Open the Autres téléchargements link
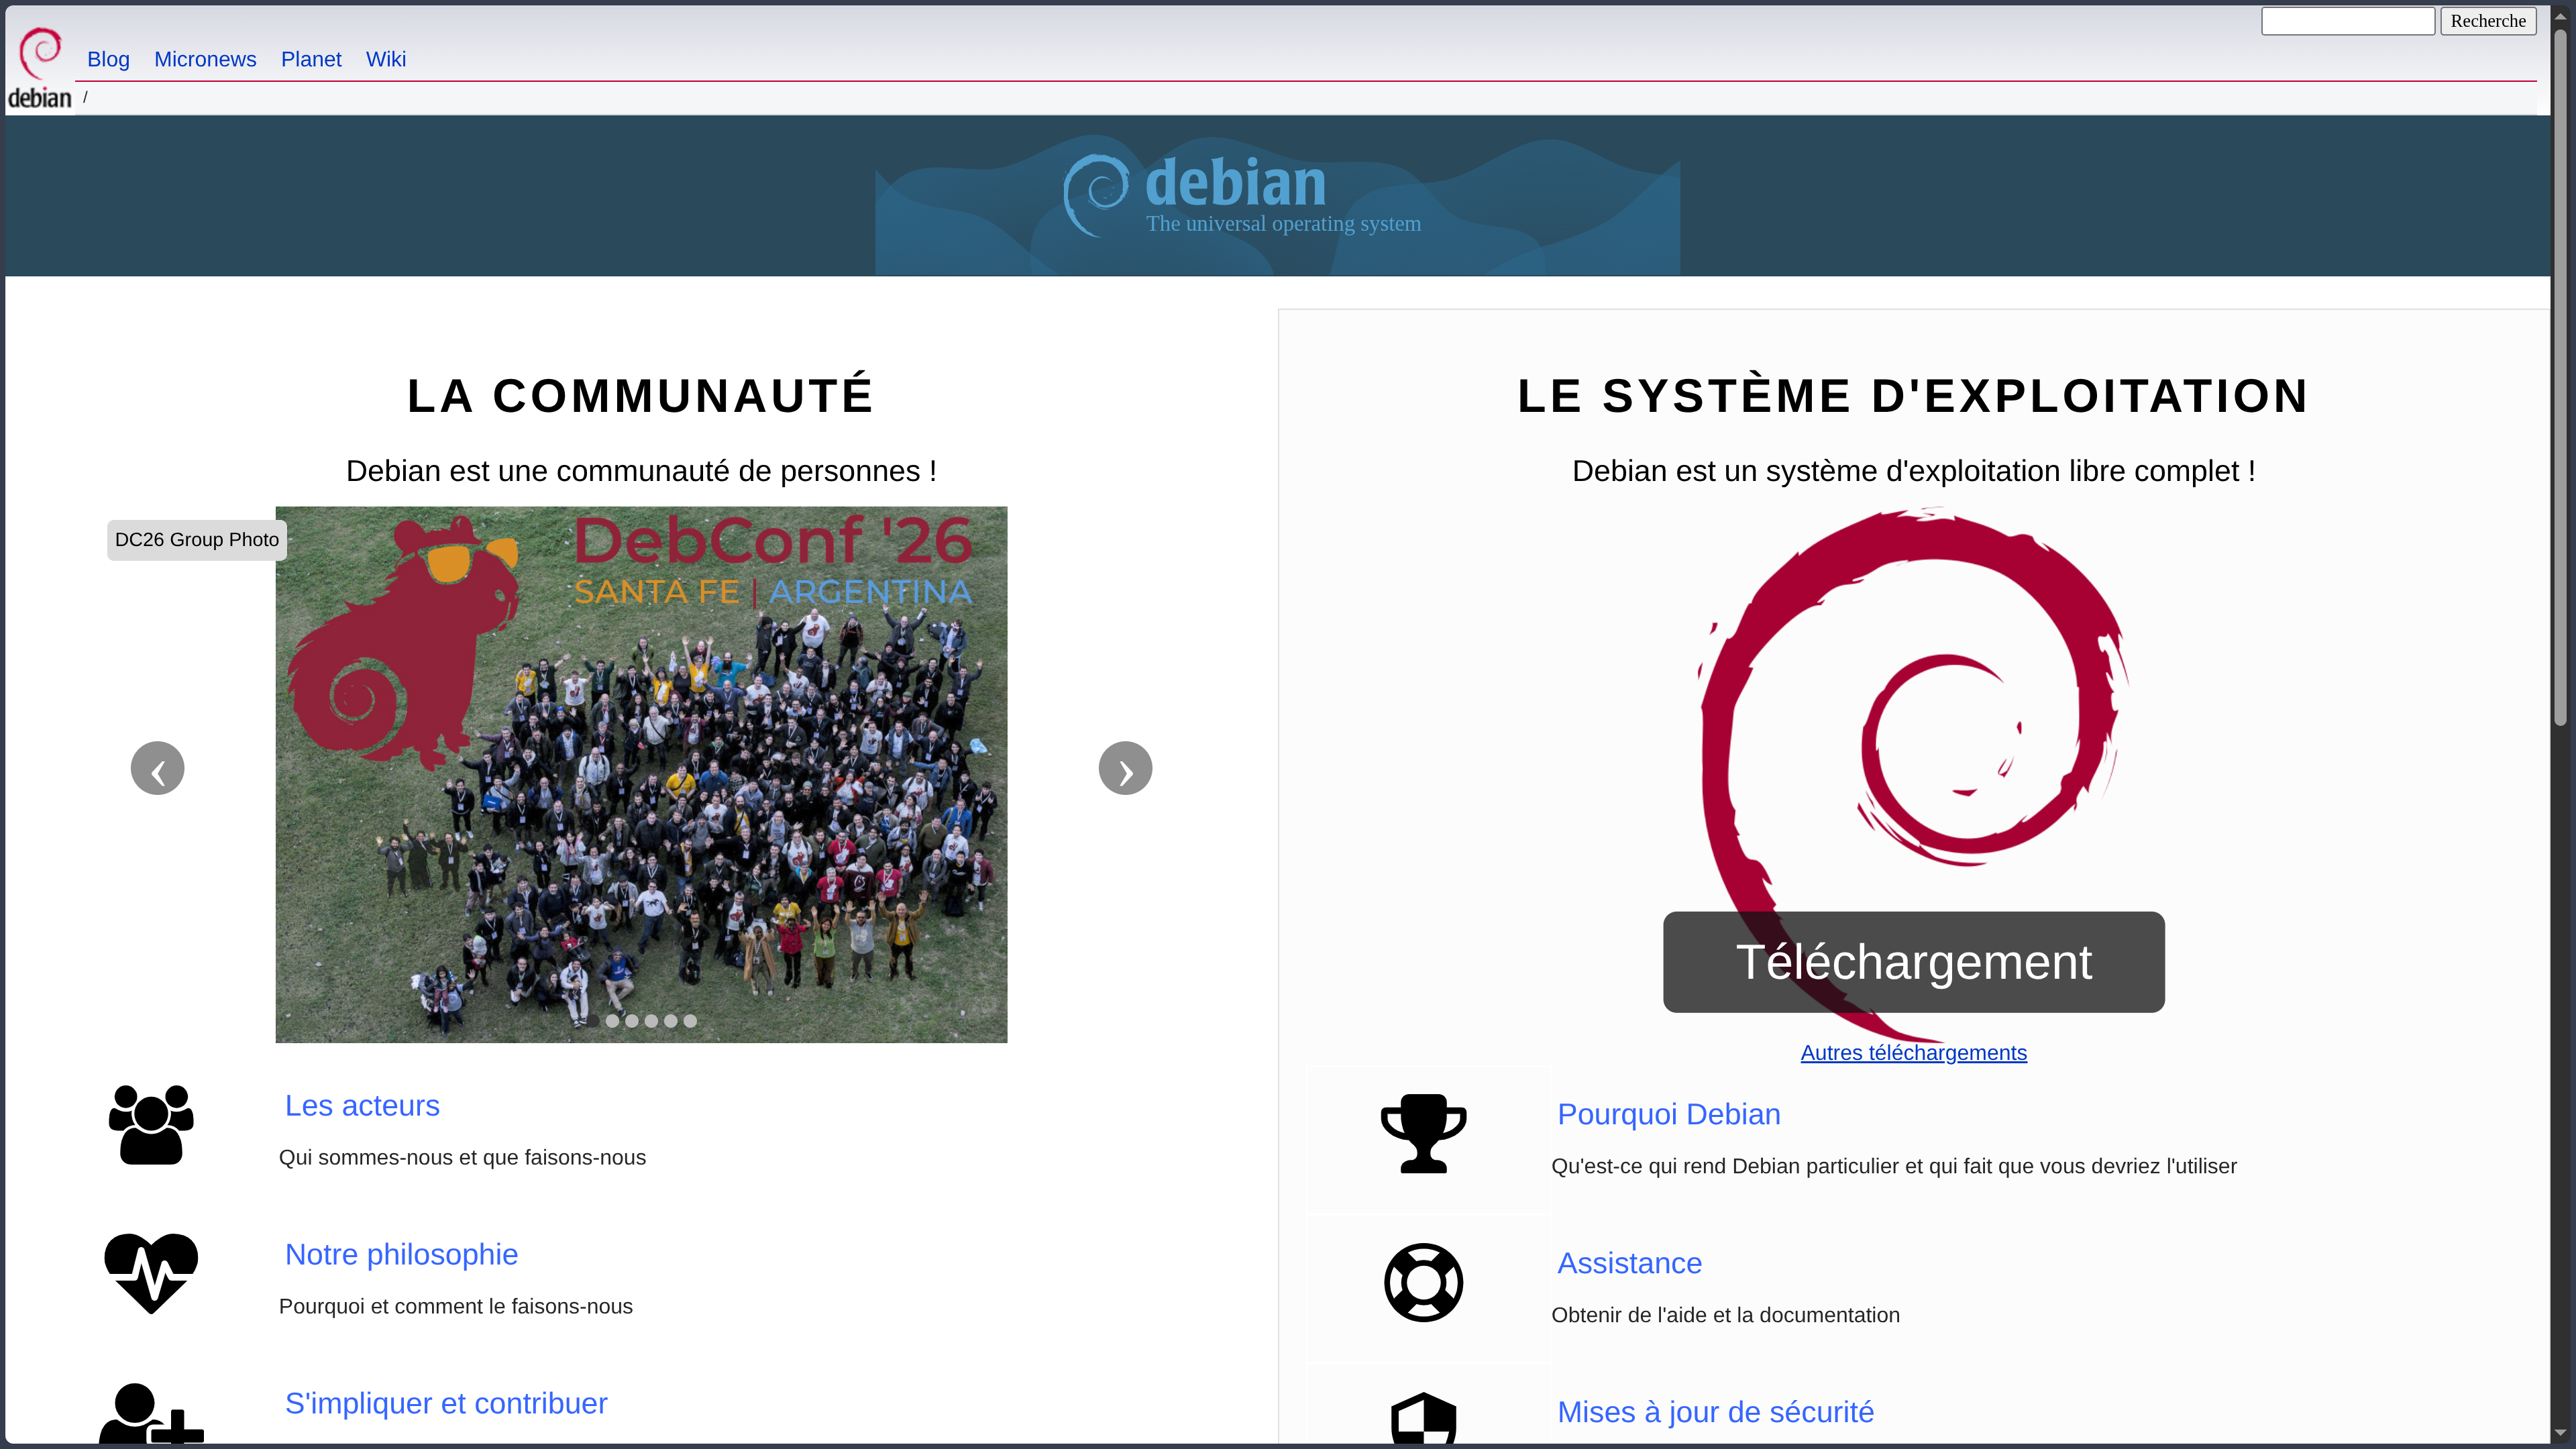Screen dimensions: 2576x1449 point(1913,1052)
